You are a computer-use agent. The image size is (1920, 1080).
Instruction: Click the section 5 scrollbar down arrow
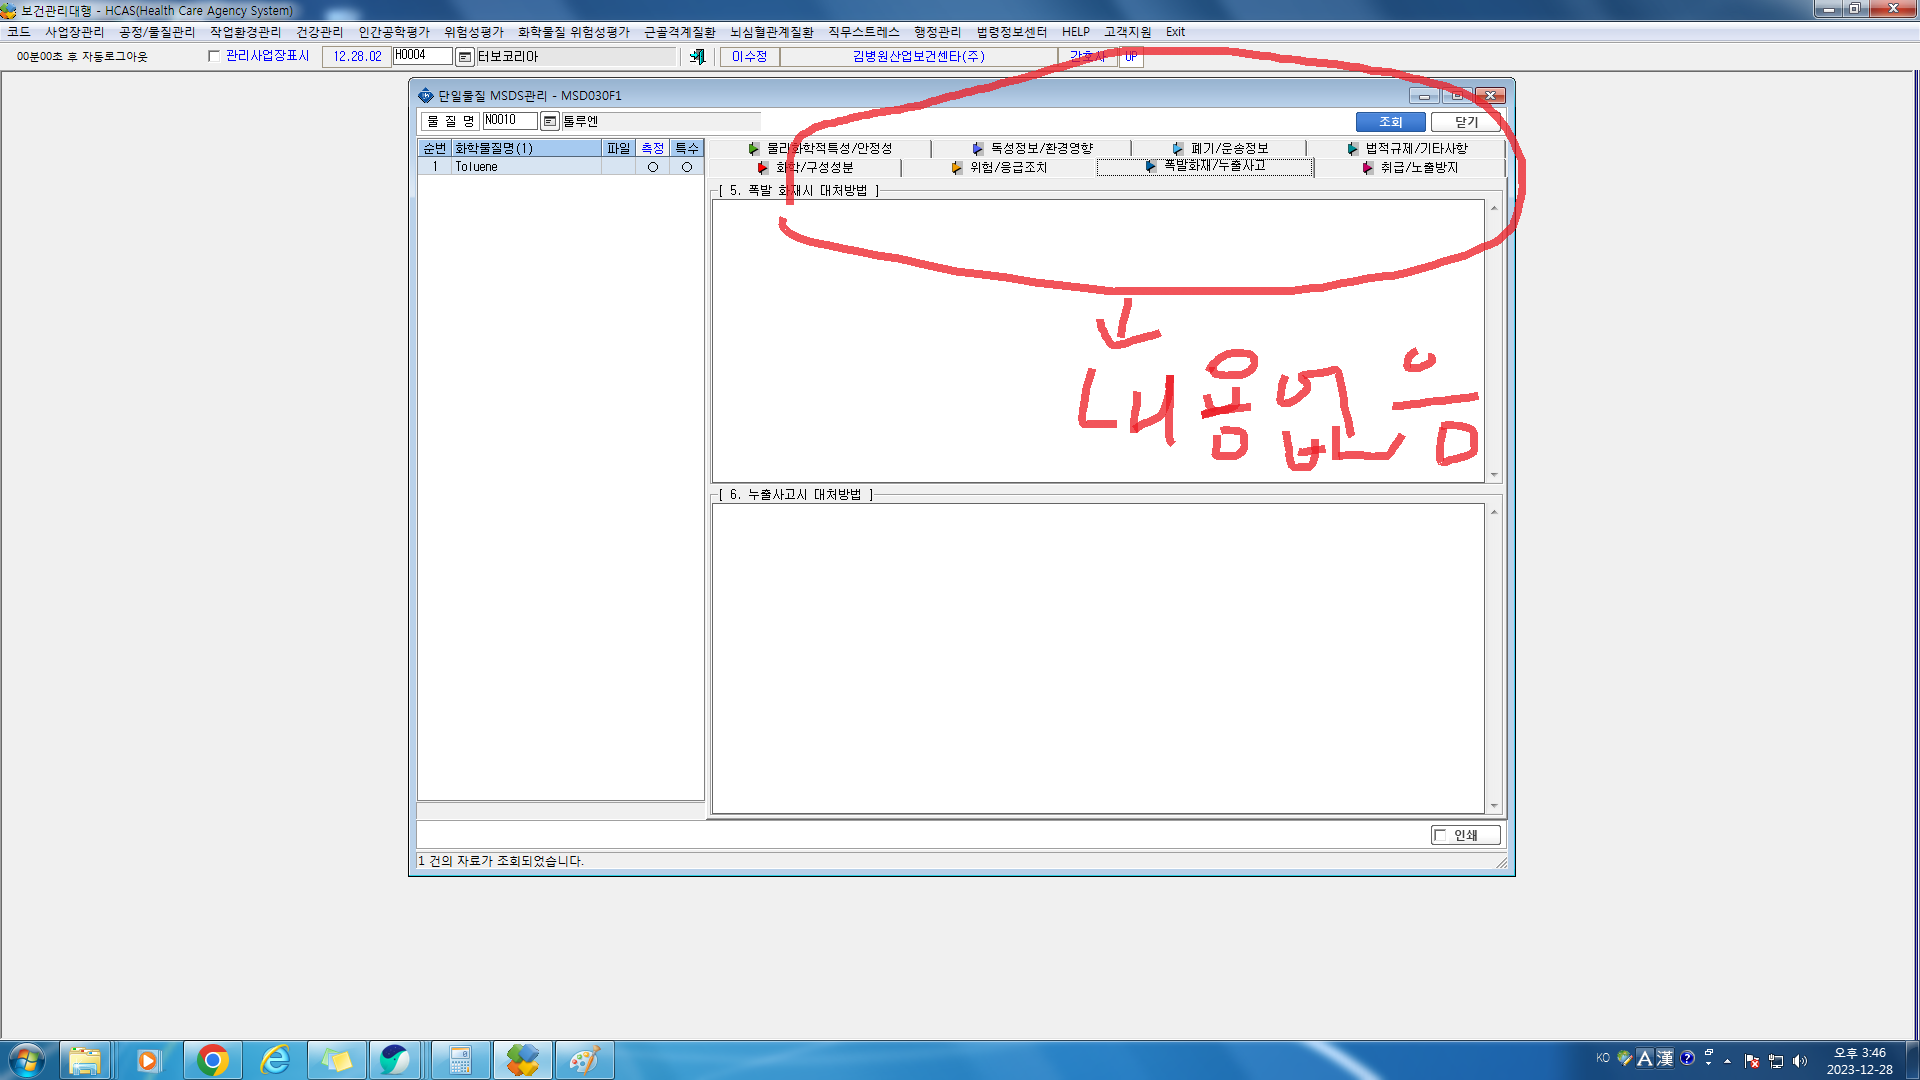[x=1494, y=475]
